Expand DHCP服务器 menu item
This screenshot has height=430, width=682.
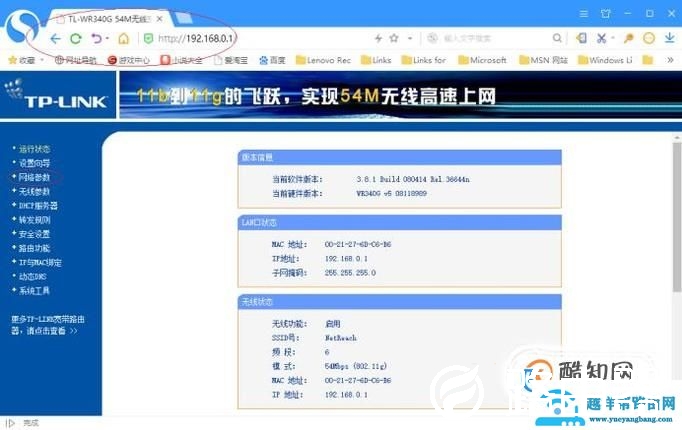point(38,206)
